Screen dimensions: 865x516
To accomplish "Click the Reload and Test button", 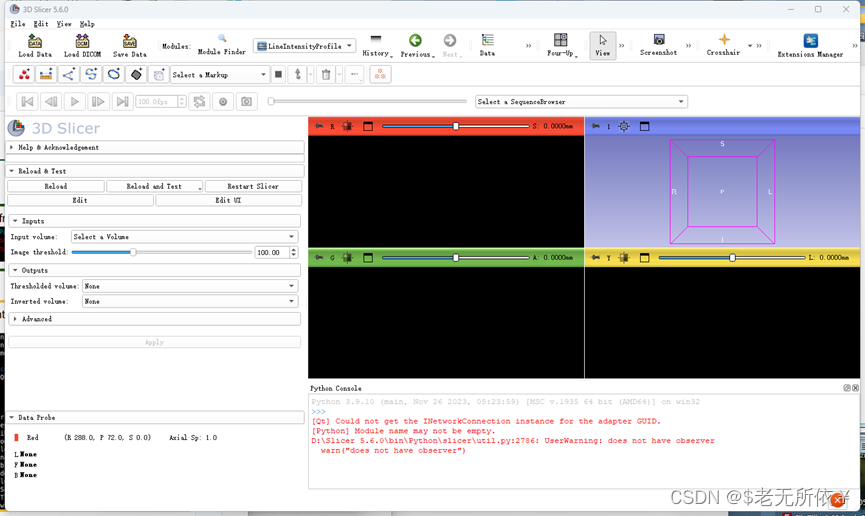I will click(x=154, y=187).
